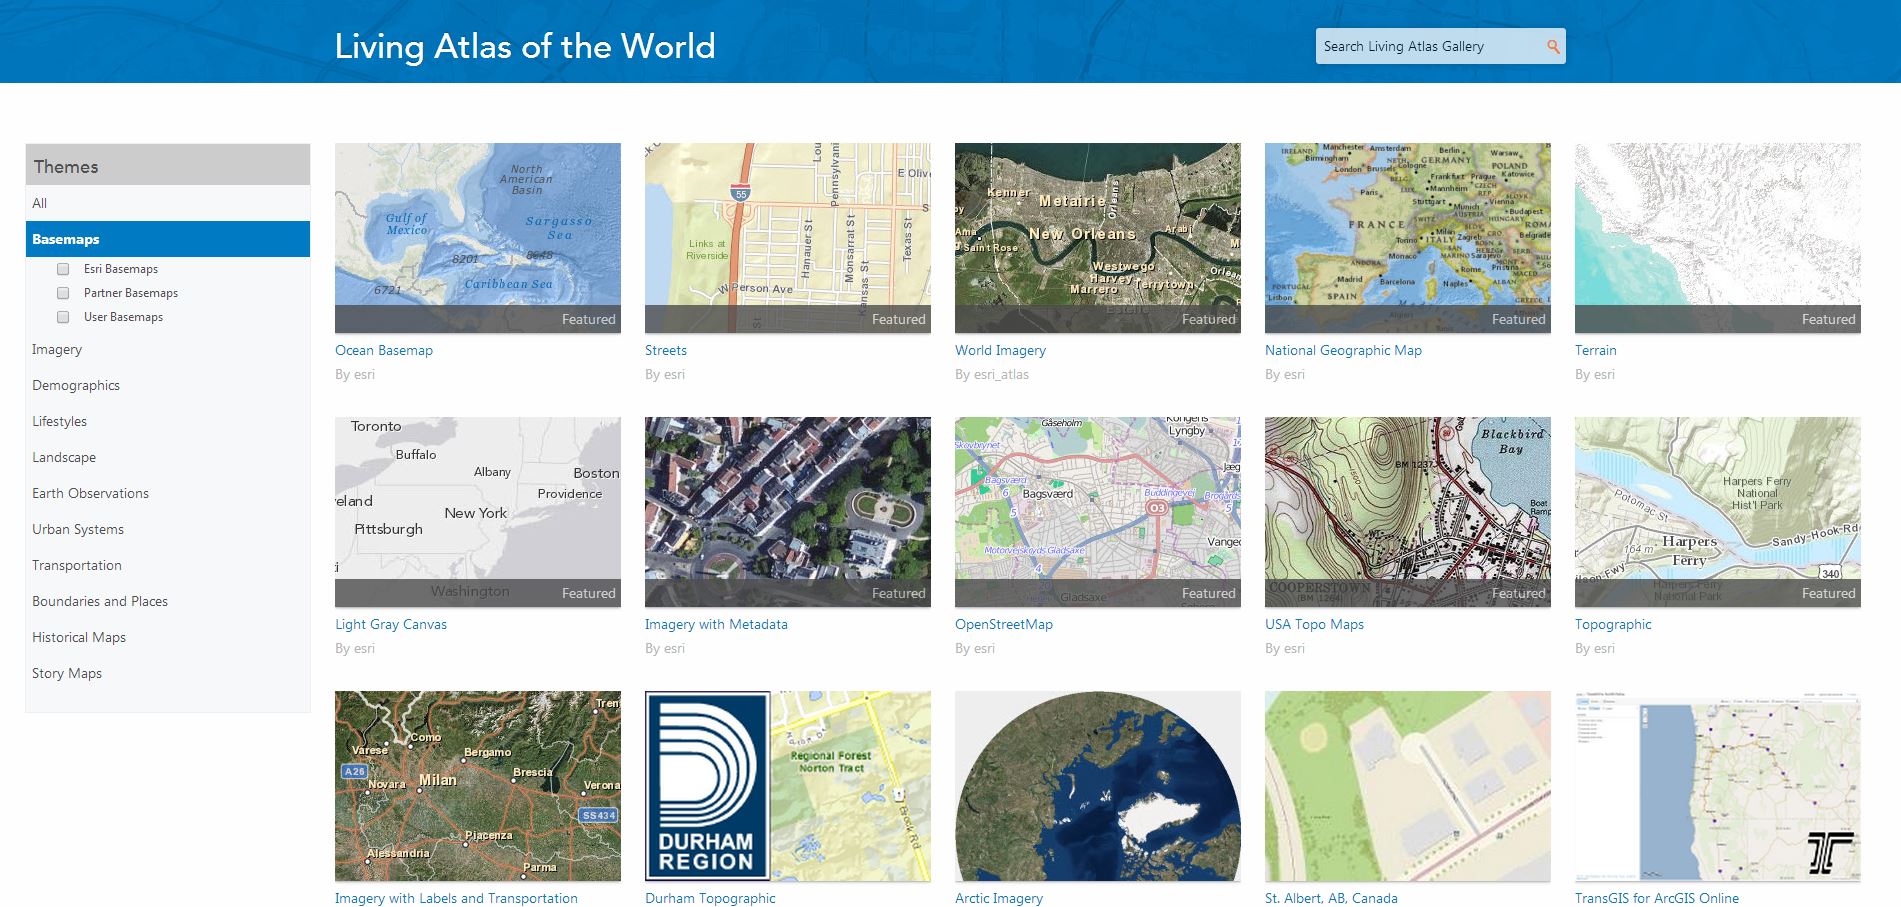Open the Topographic basemap thumbnail
The width and height of the screenshot is (1901, 907).
click(1718, 512)
